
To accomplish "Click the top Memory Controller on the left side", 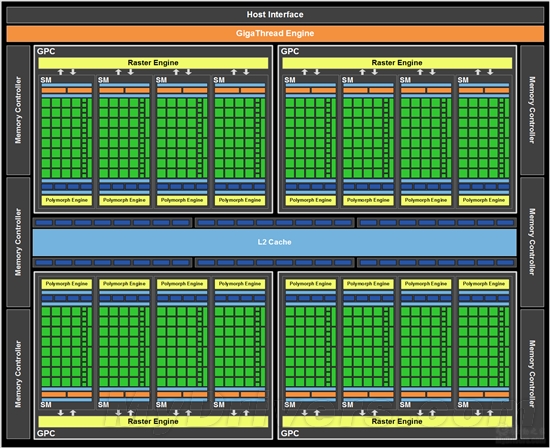I will 18,110.
